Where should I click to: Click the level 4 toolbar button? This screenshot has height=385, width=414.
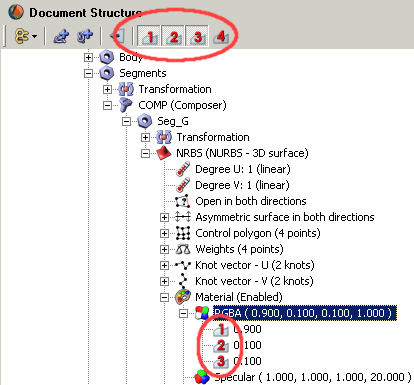pyautogui.click(x=220, y=36)
